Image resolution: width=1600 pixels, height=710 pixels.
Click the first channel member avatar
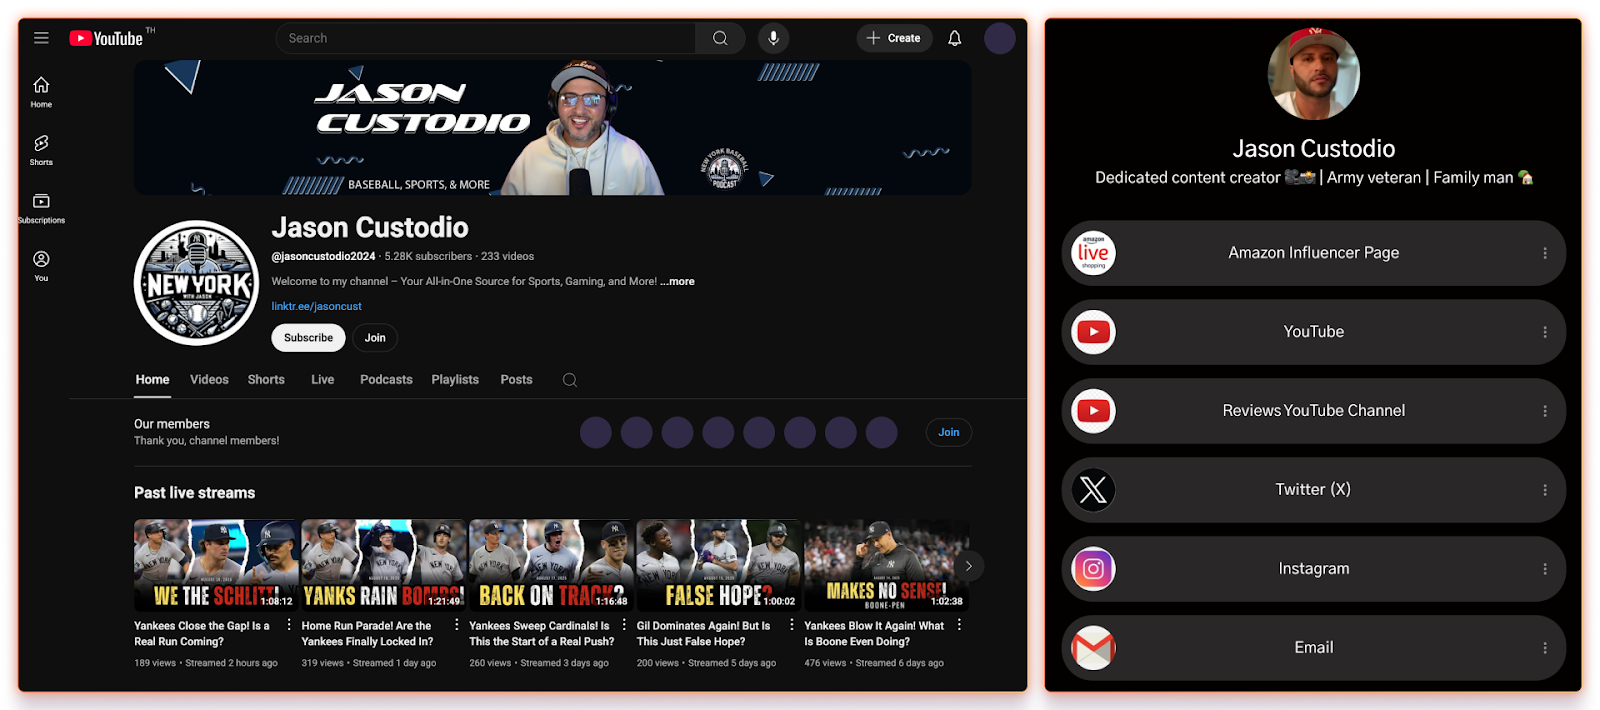tap(596, 433)
